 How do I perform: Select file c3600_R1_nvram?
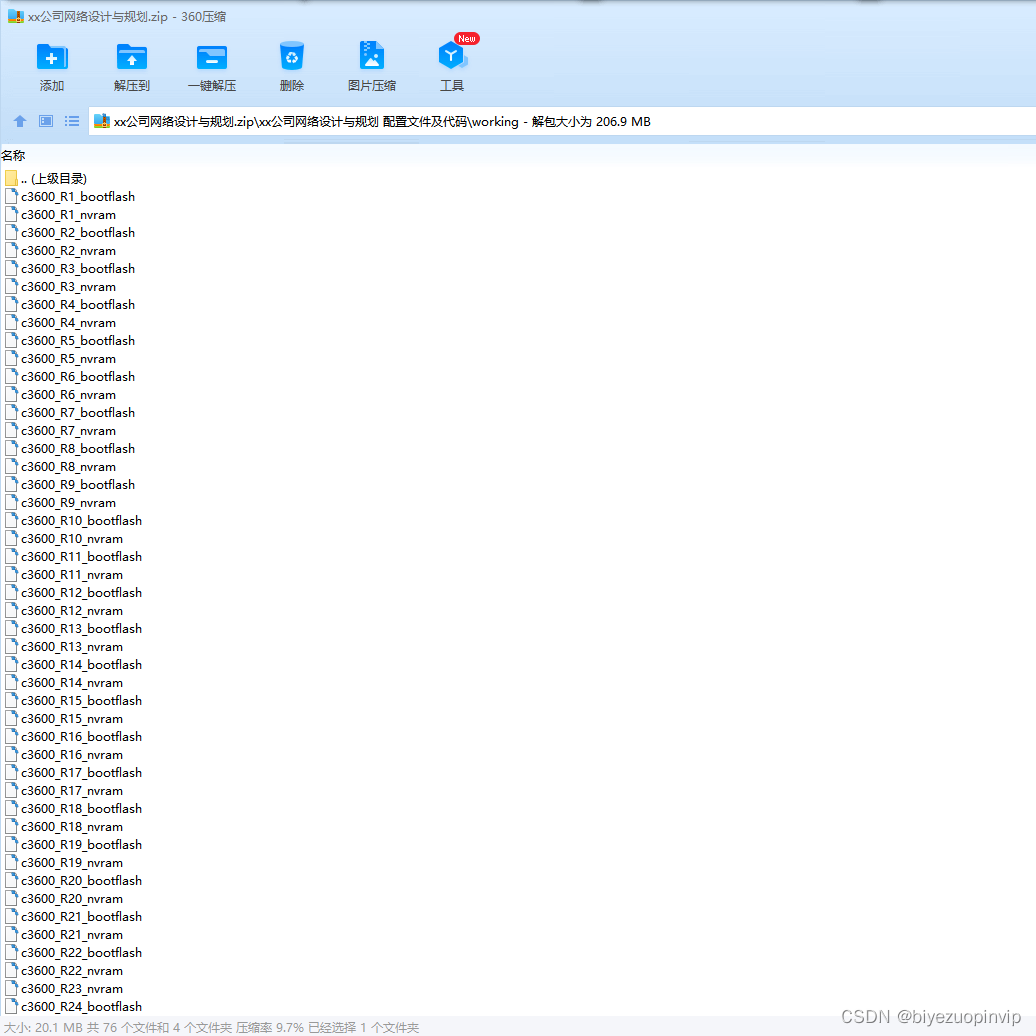60,215
